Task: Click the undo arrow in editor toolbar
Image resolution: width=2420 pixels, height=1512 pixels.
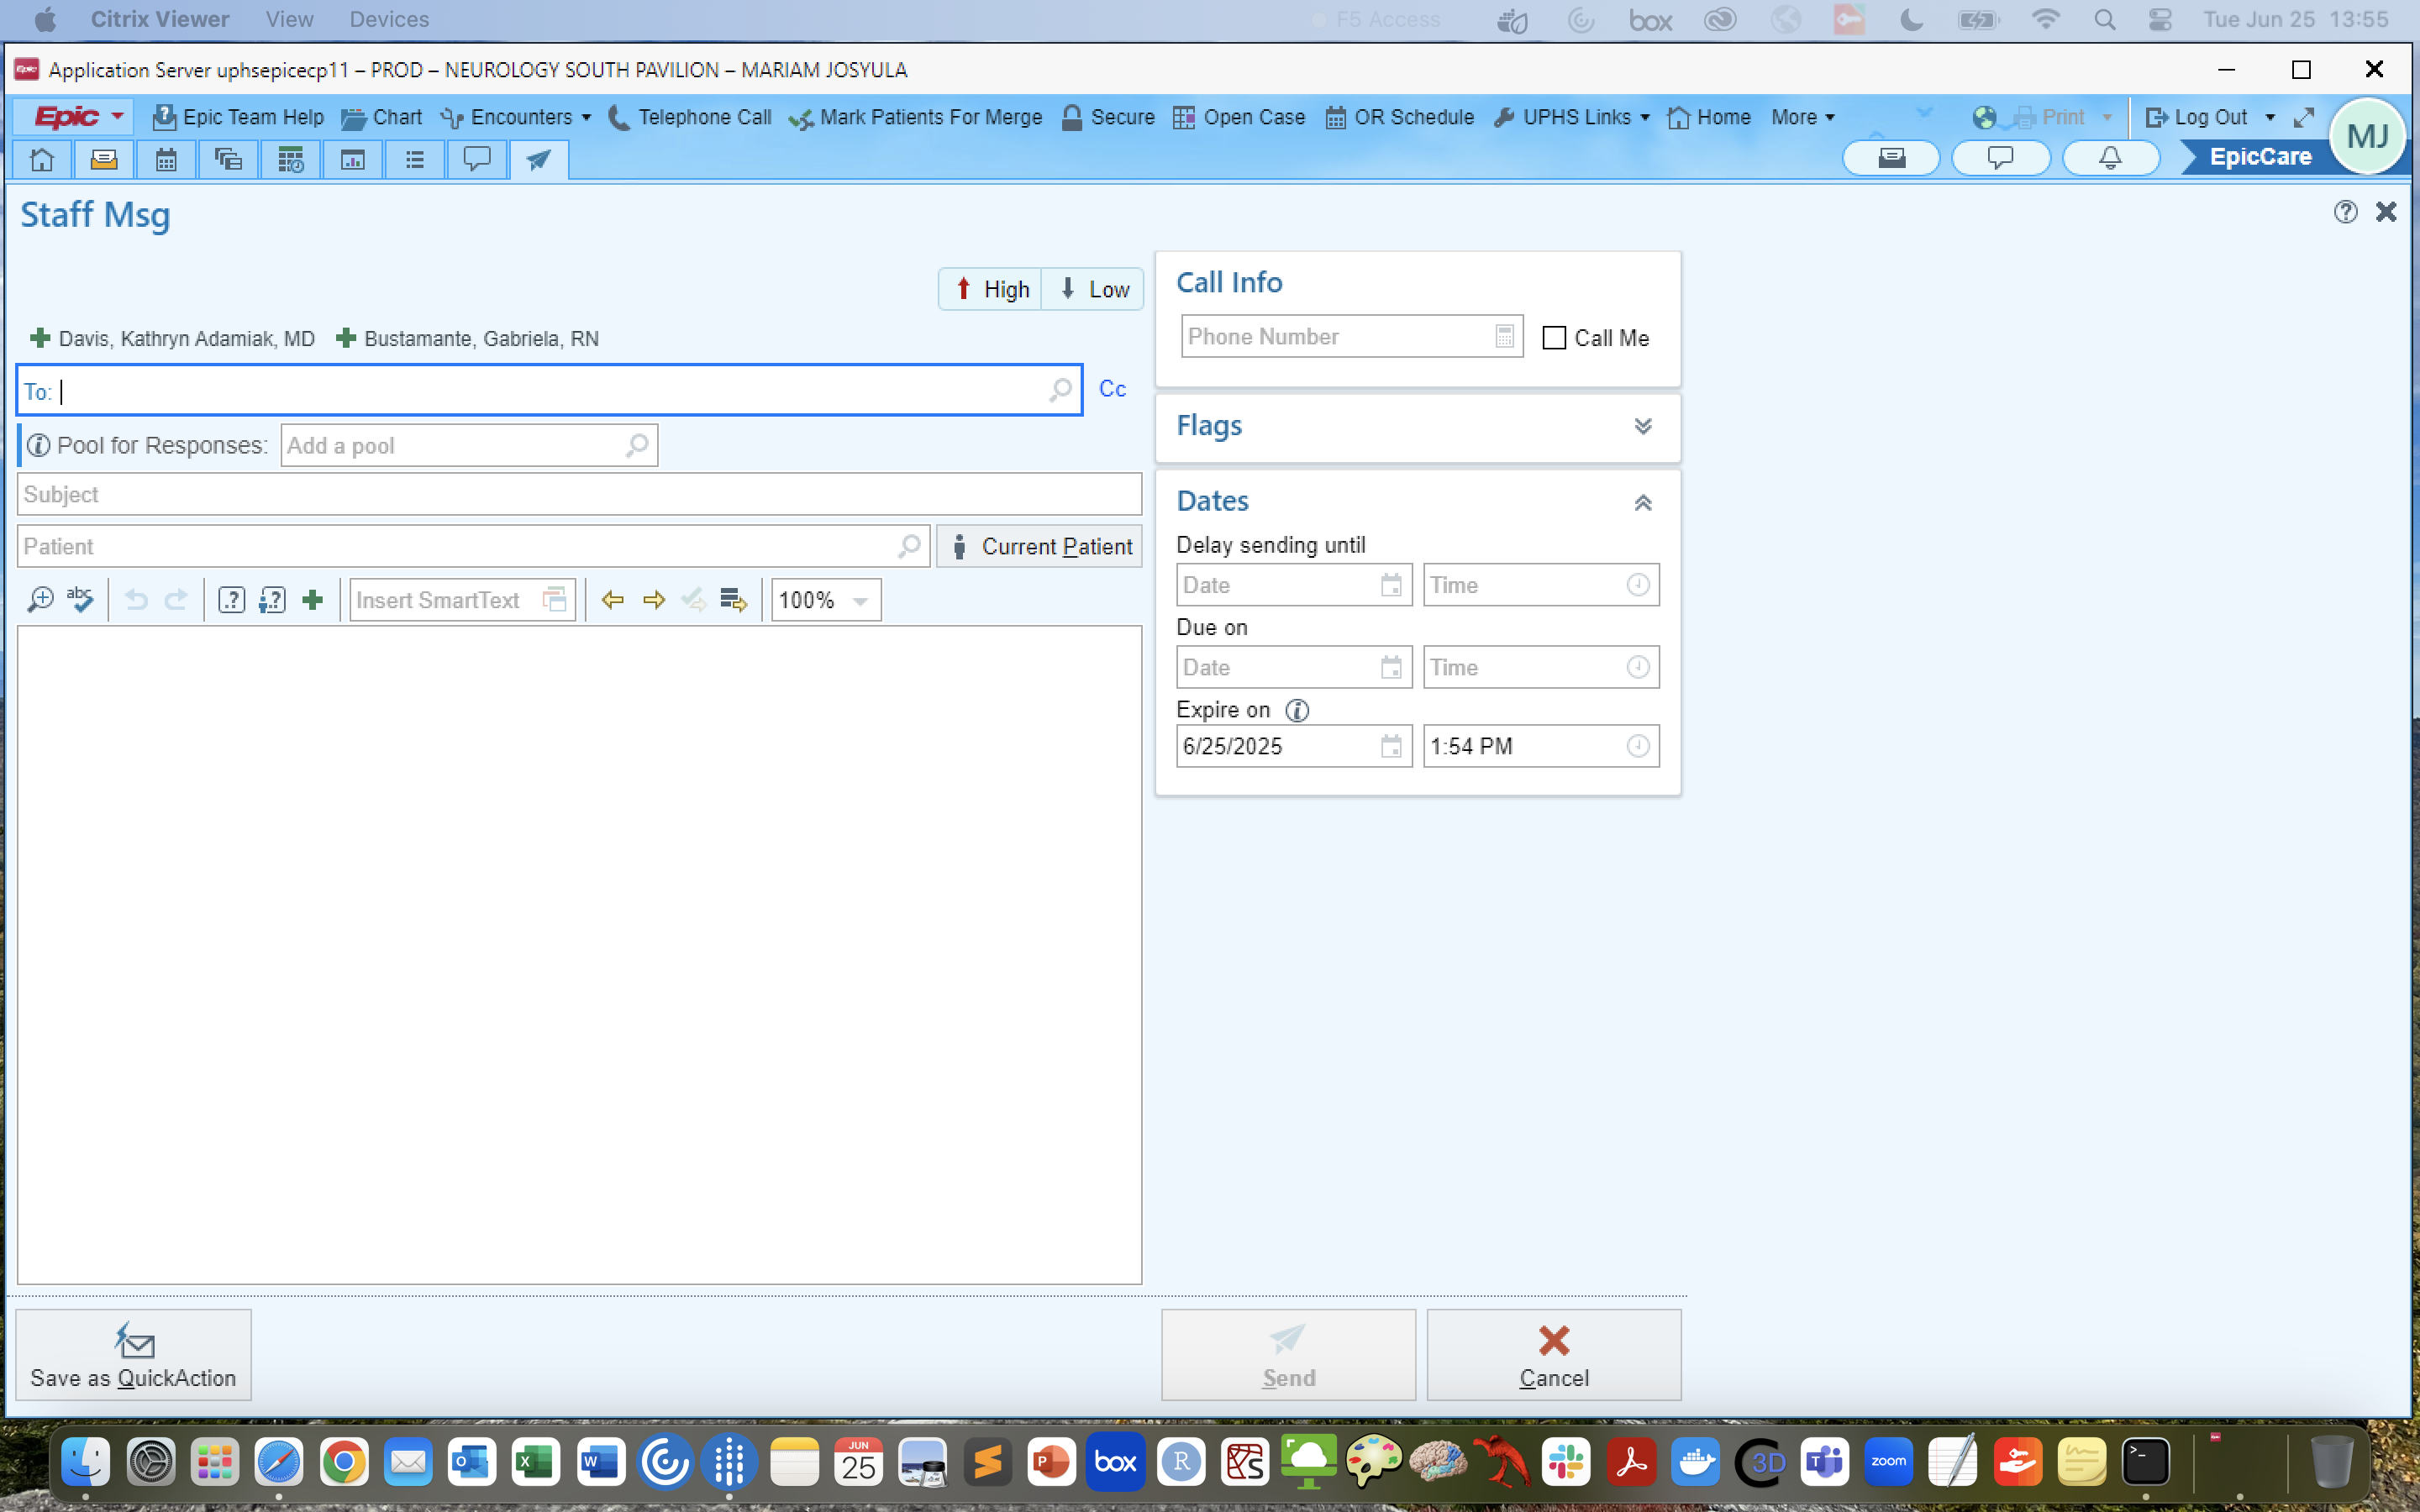Action: pyautogui.click(x=136, y=600)
